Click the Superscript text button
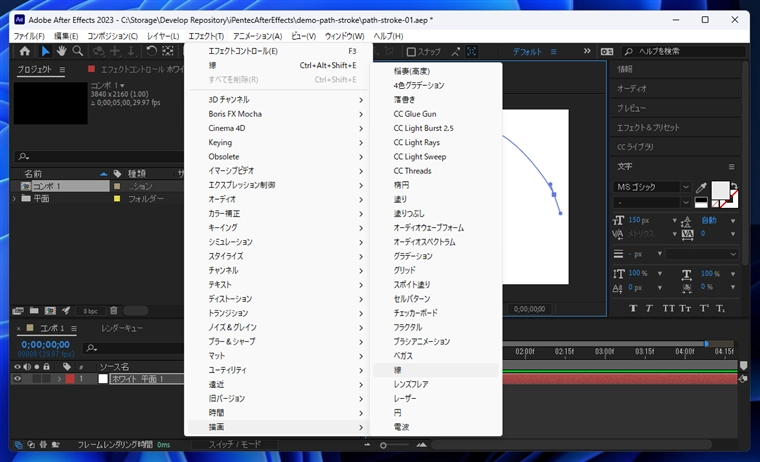760x462 pixels. 704,308
